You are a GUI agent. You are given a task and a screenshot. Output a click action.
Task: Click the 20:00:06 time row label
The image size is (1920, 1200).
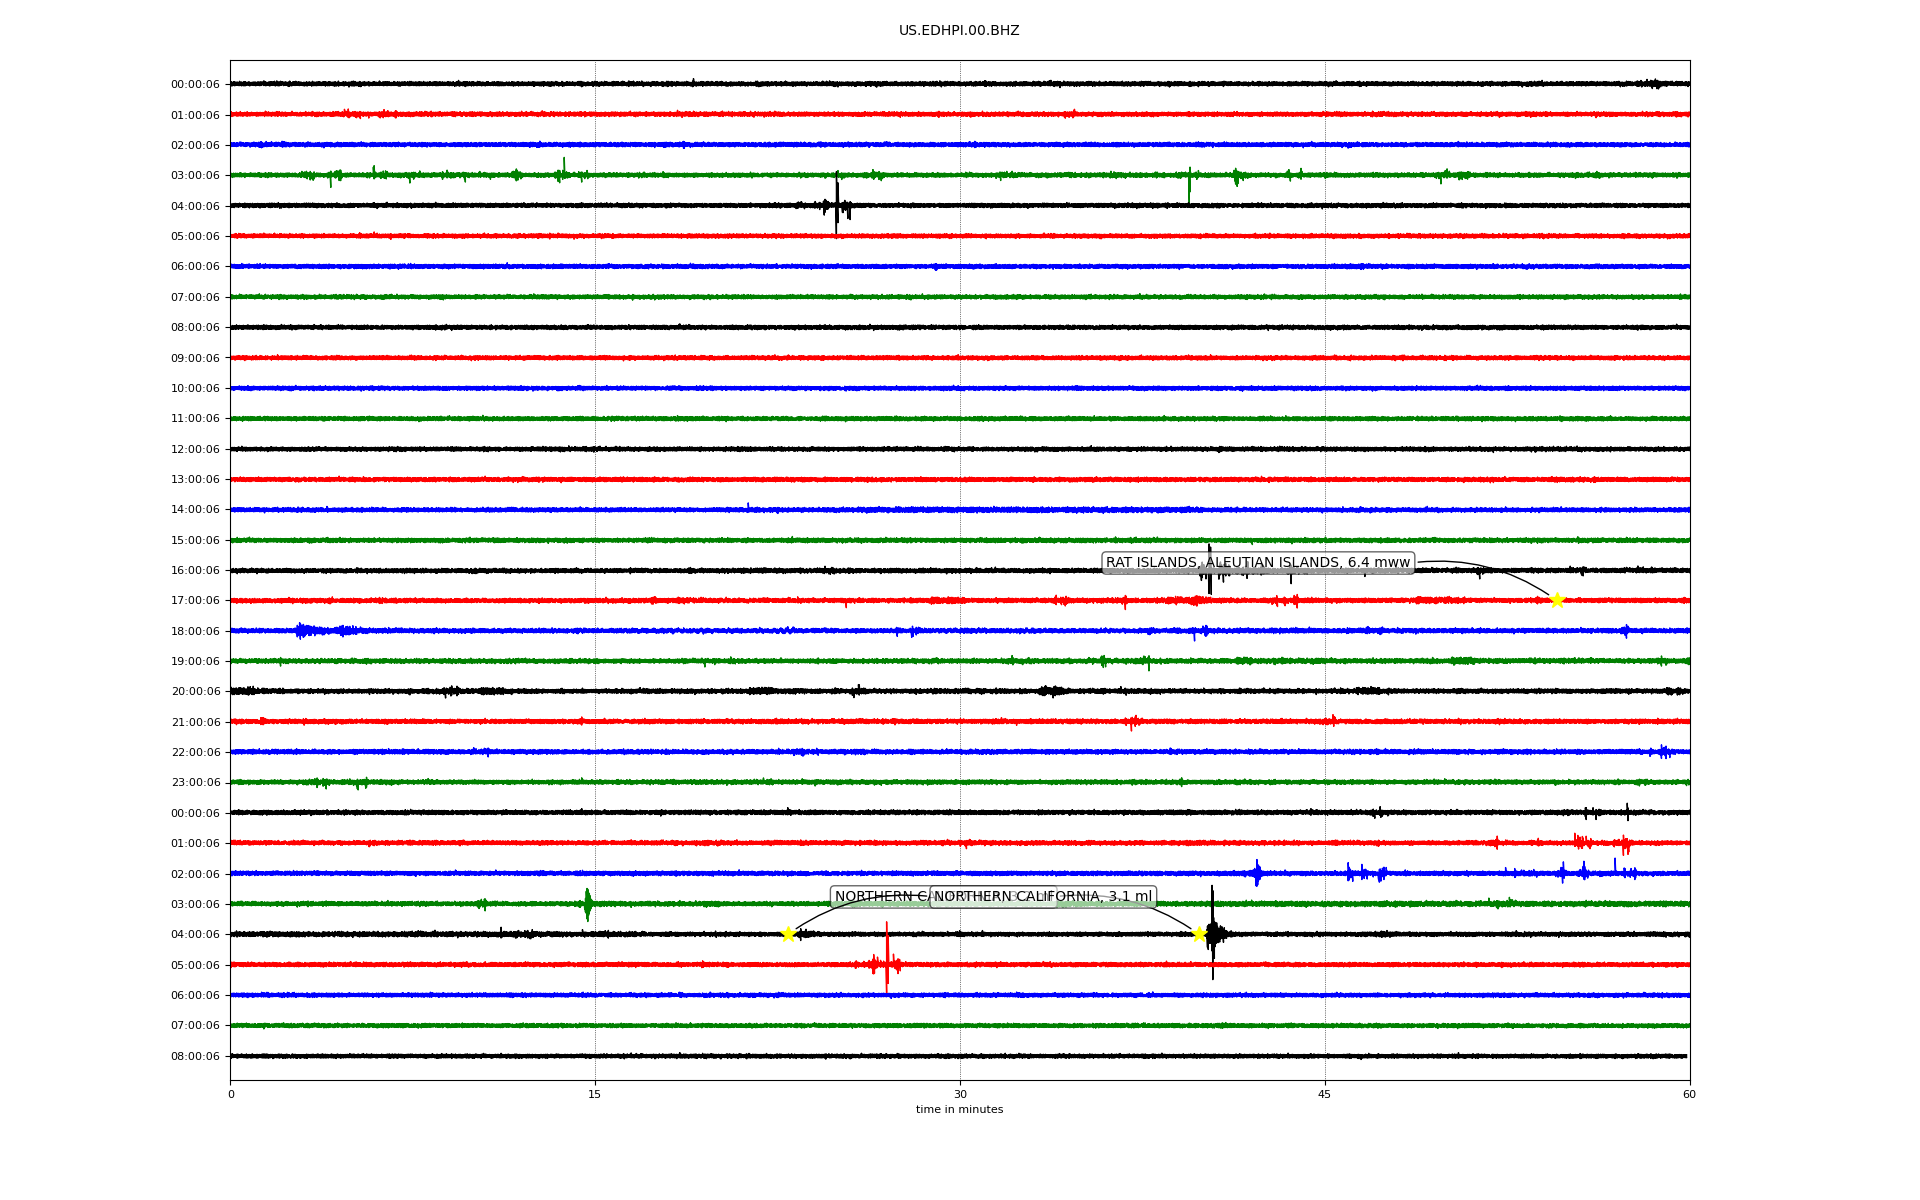(195, 692)
